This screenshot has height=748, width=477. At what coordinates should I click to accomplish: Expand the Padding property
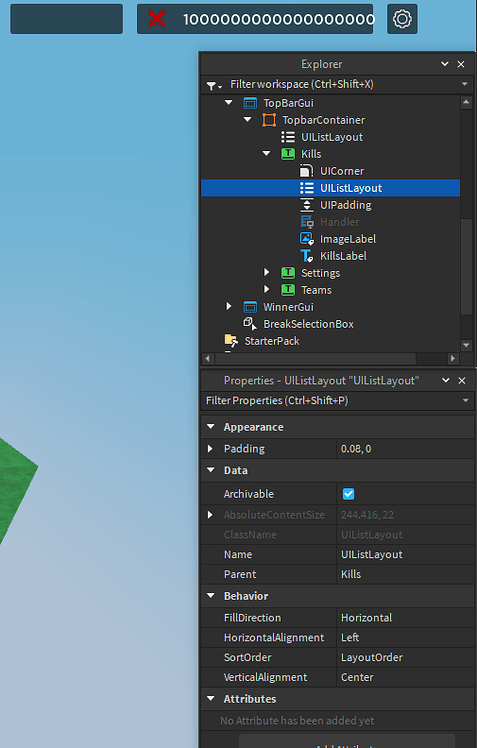[210, 448]
